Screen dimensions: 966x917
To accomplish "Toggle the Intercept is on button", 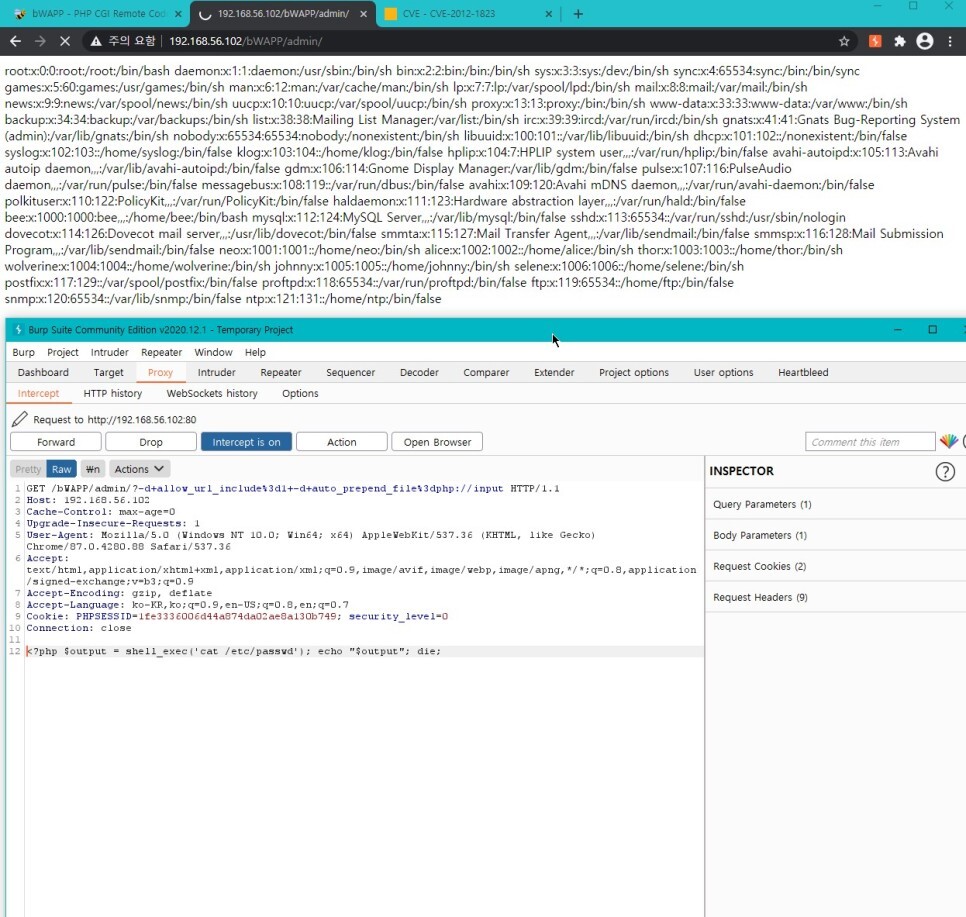I will pos(246,442).
